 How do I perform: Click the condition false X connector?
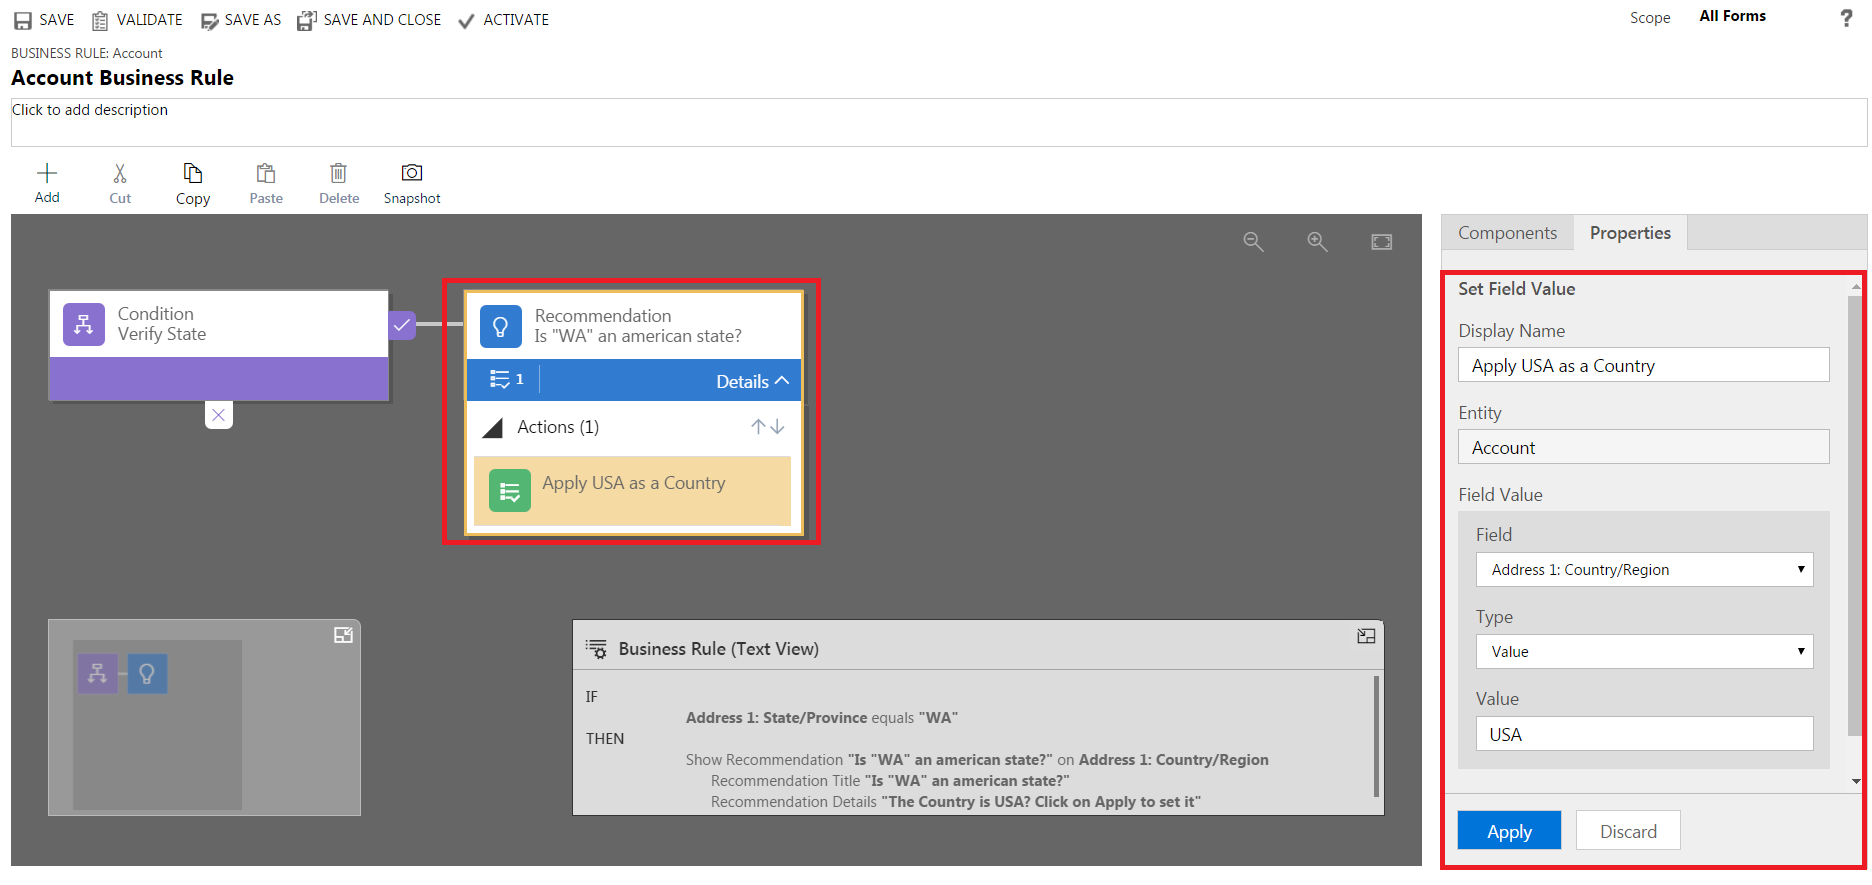[x=219, y=415]
